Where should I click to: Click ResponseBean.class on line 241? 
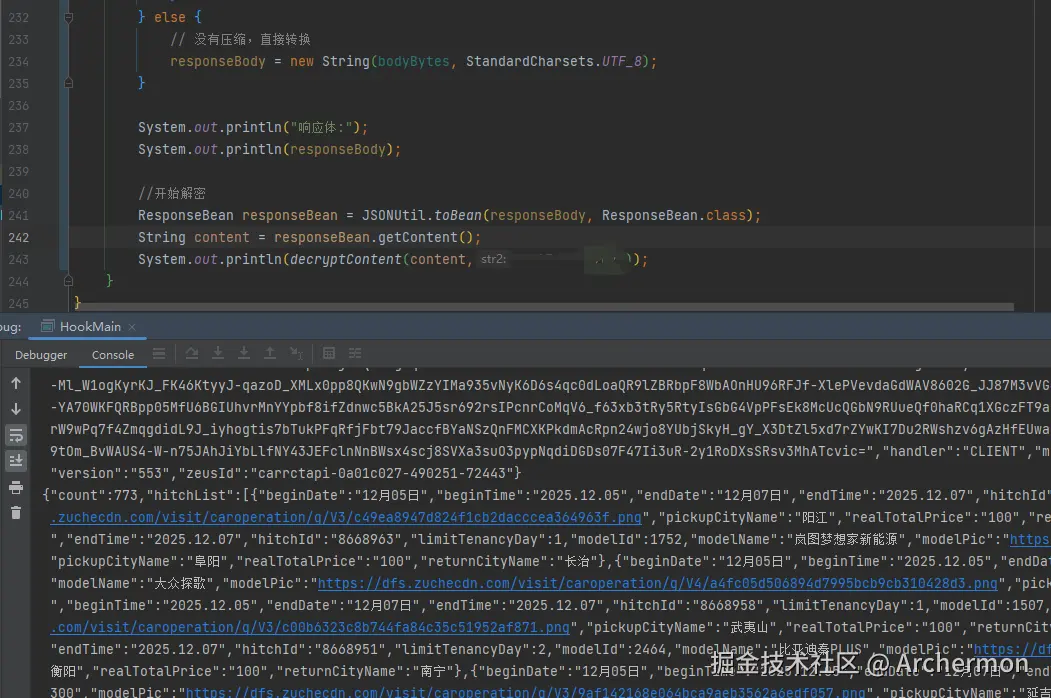[x=674, y=215]
